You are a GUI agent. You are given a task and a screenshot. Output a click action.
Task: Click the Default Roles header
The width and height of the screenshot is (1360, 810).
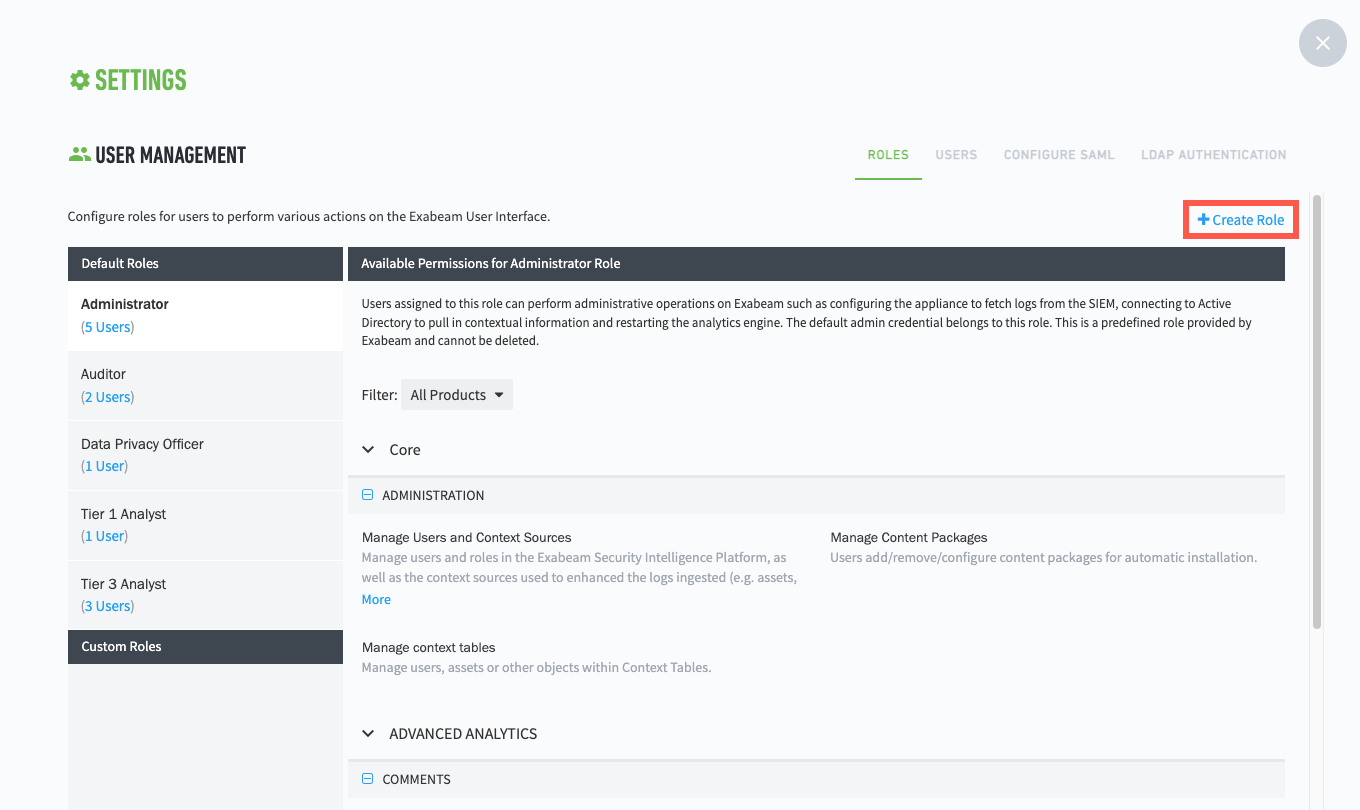point(205,264)
